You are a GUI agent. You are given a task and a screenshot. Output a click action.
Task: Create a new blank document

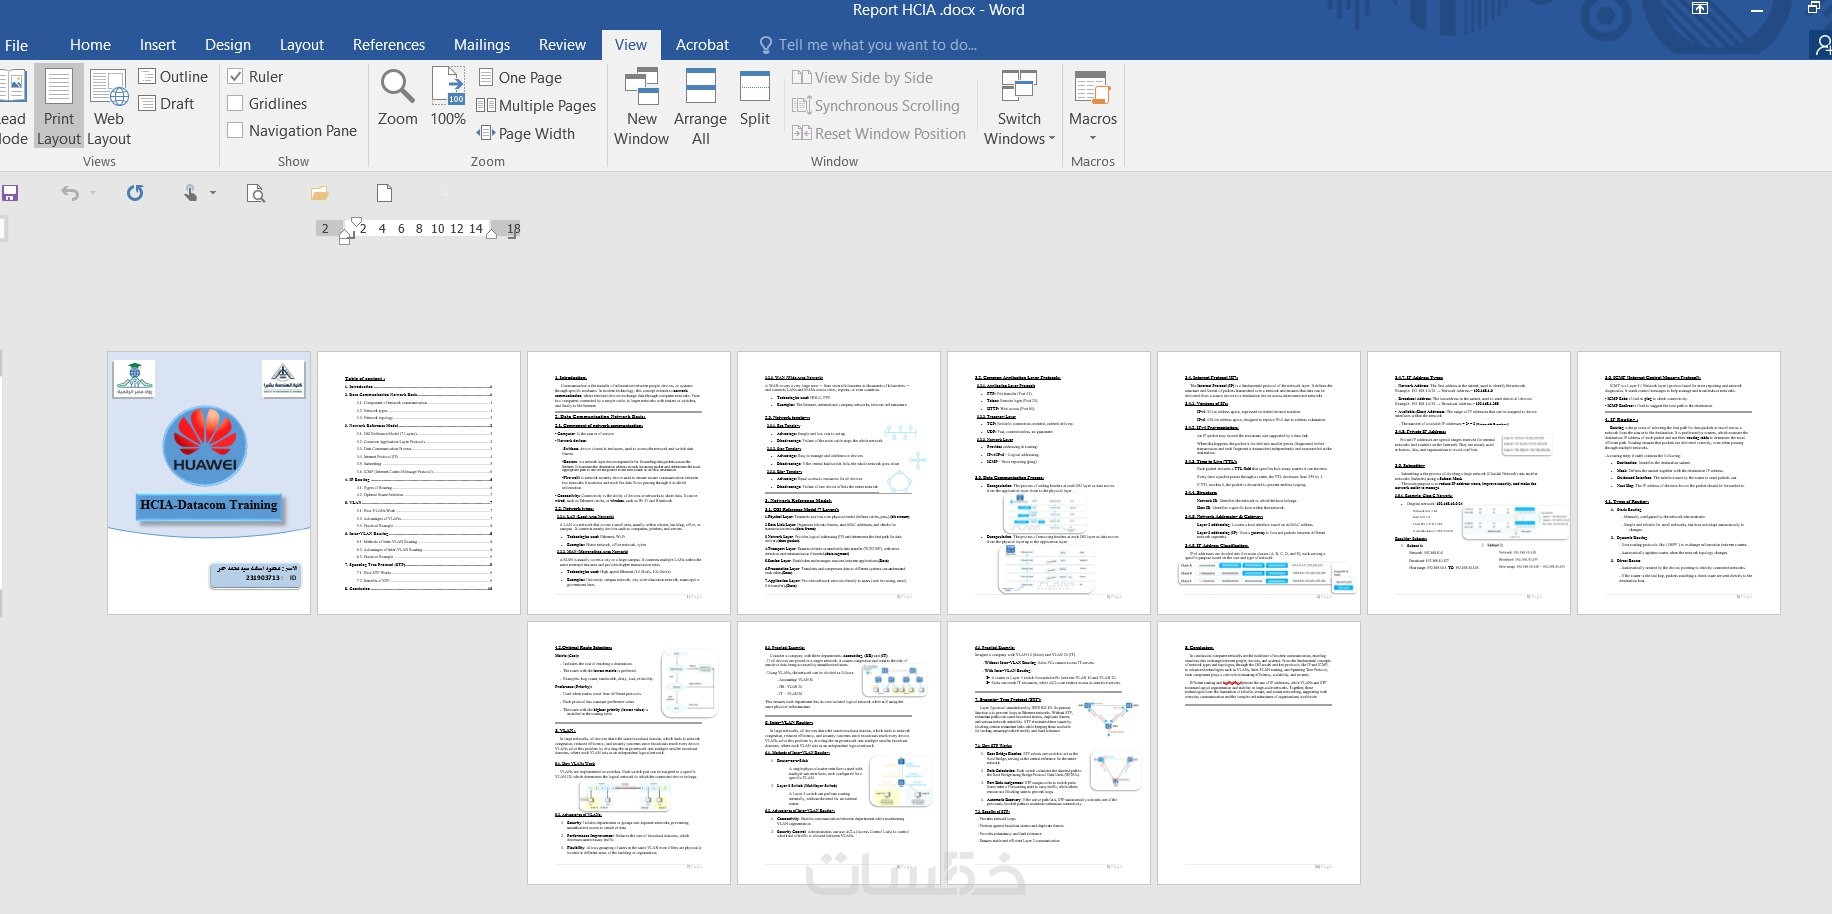384,193
